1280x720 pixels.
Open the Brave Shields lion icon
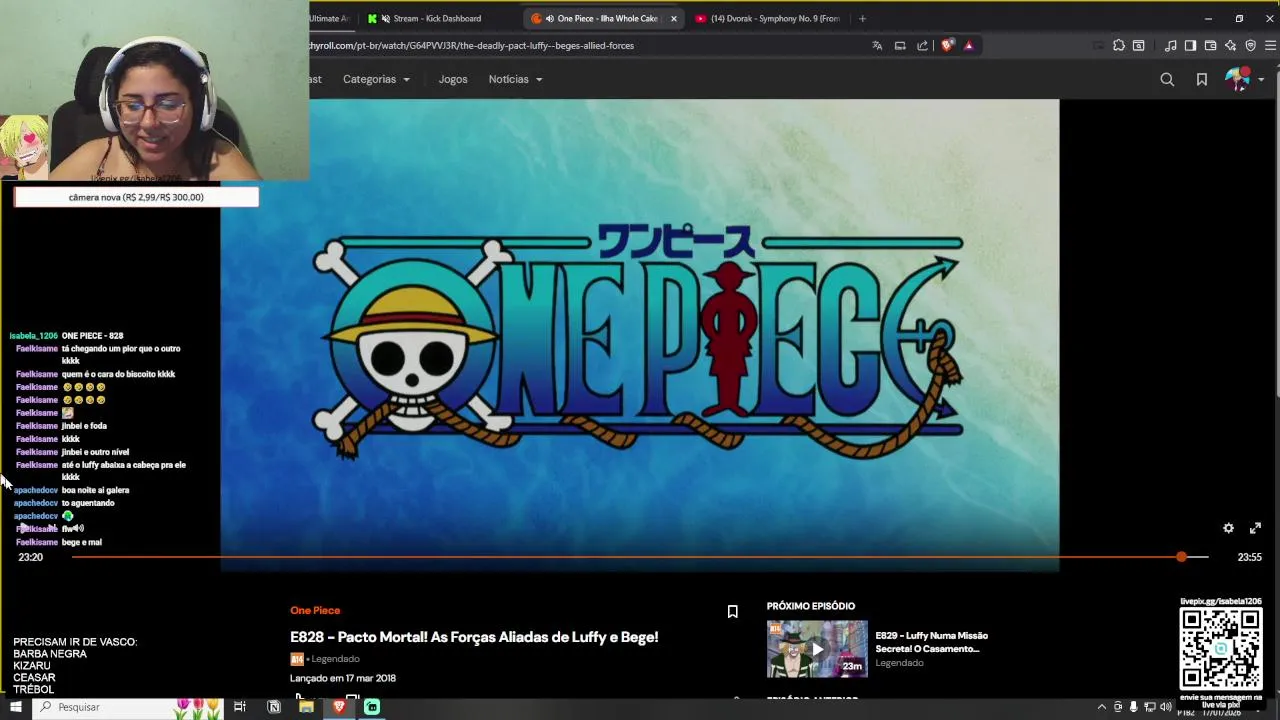(947, 45)
